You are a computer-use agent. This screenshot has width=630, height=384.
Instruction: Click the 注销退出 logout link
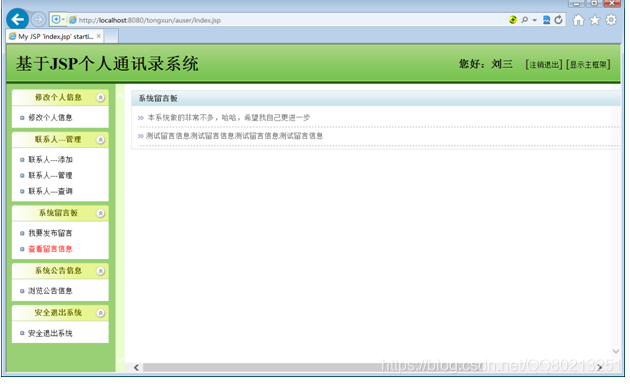[544, 65]
